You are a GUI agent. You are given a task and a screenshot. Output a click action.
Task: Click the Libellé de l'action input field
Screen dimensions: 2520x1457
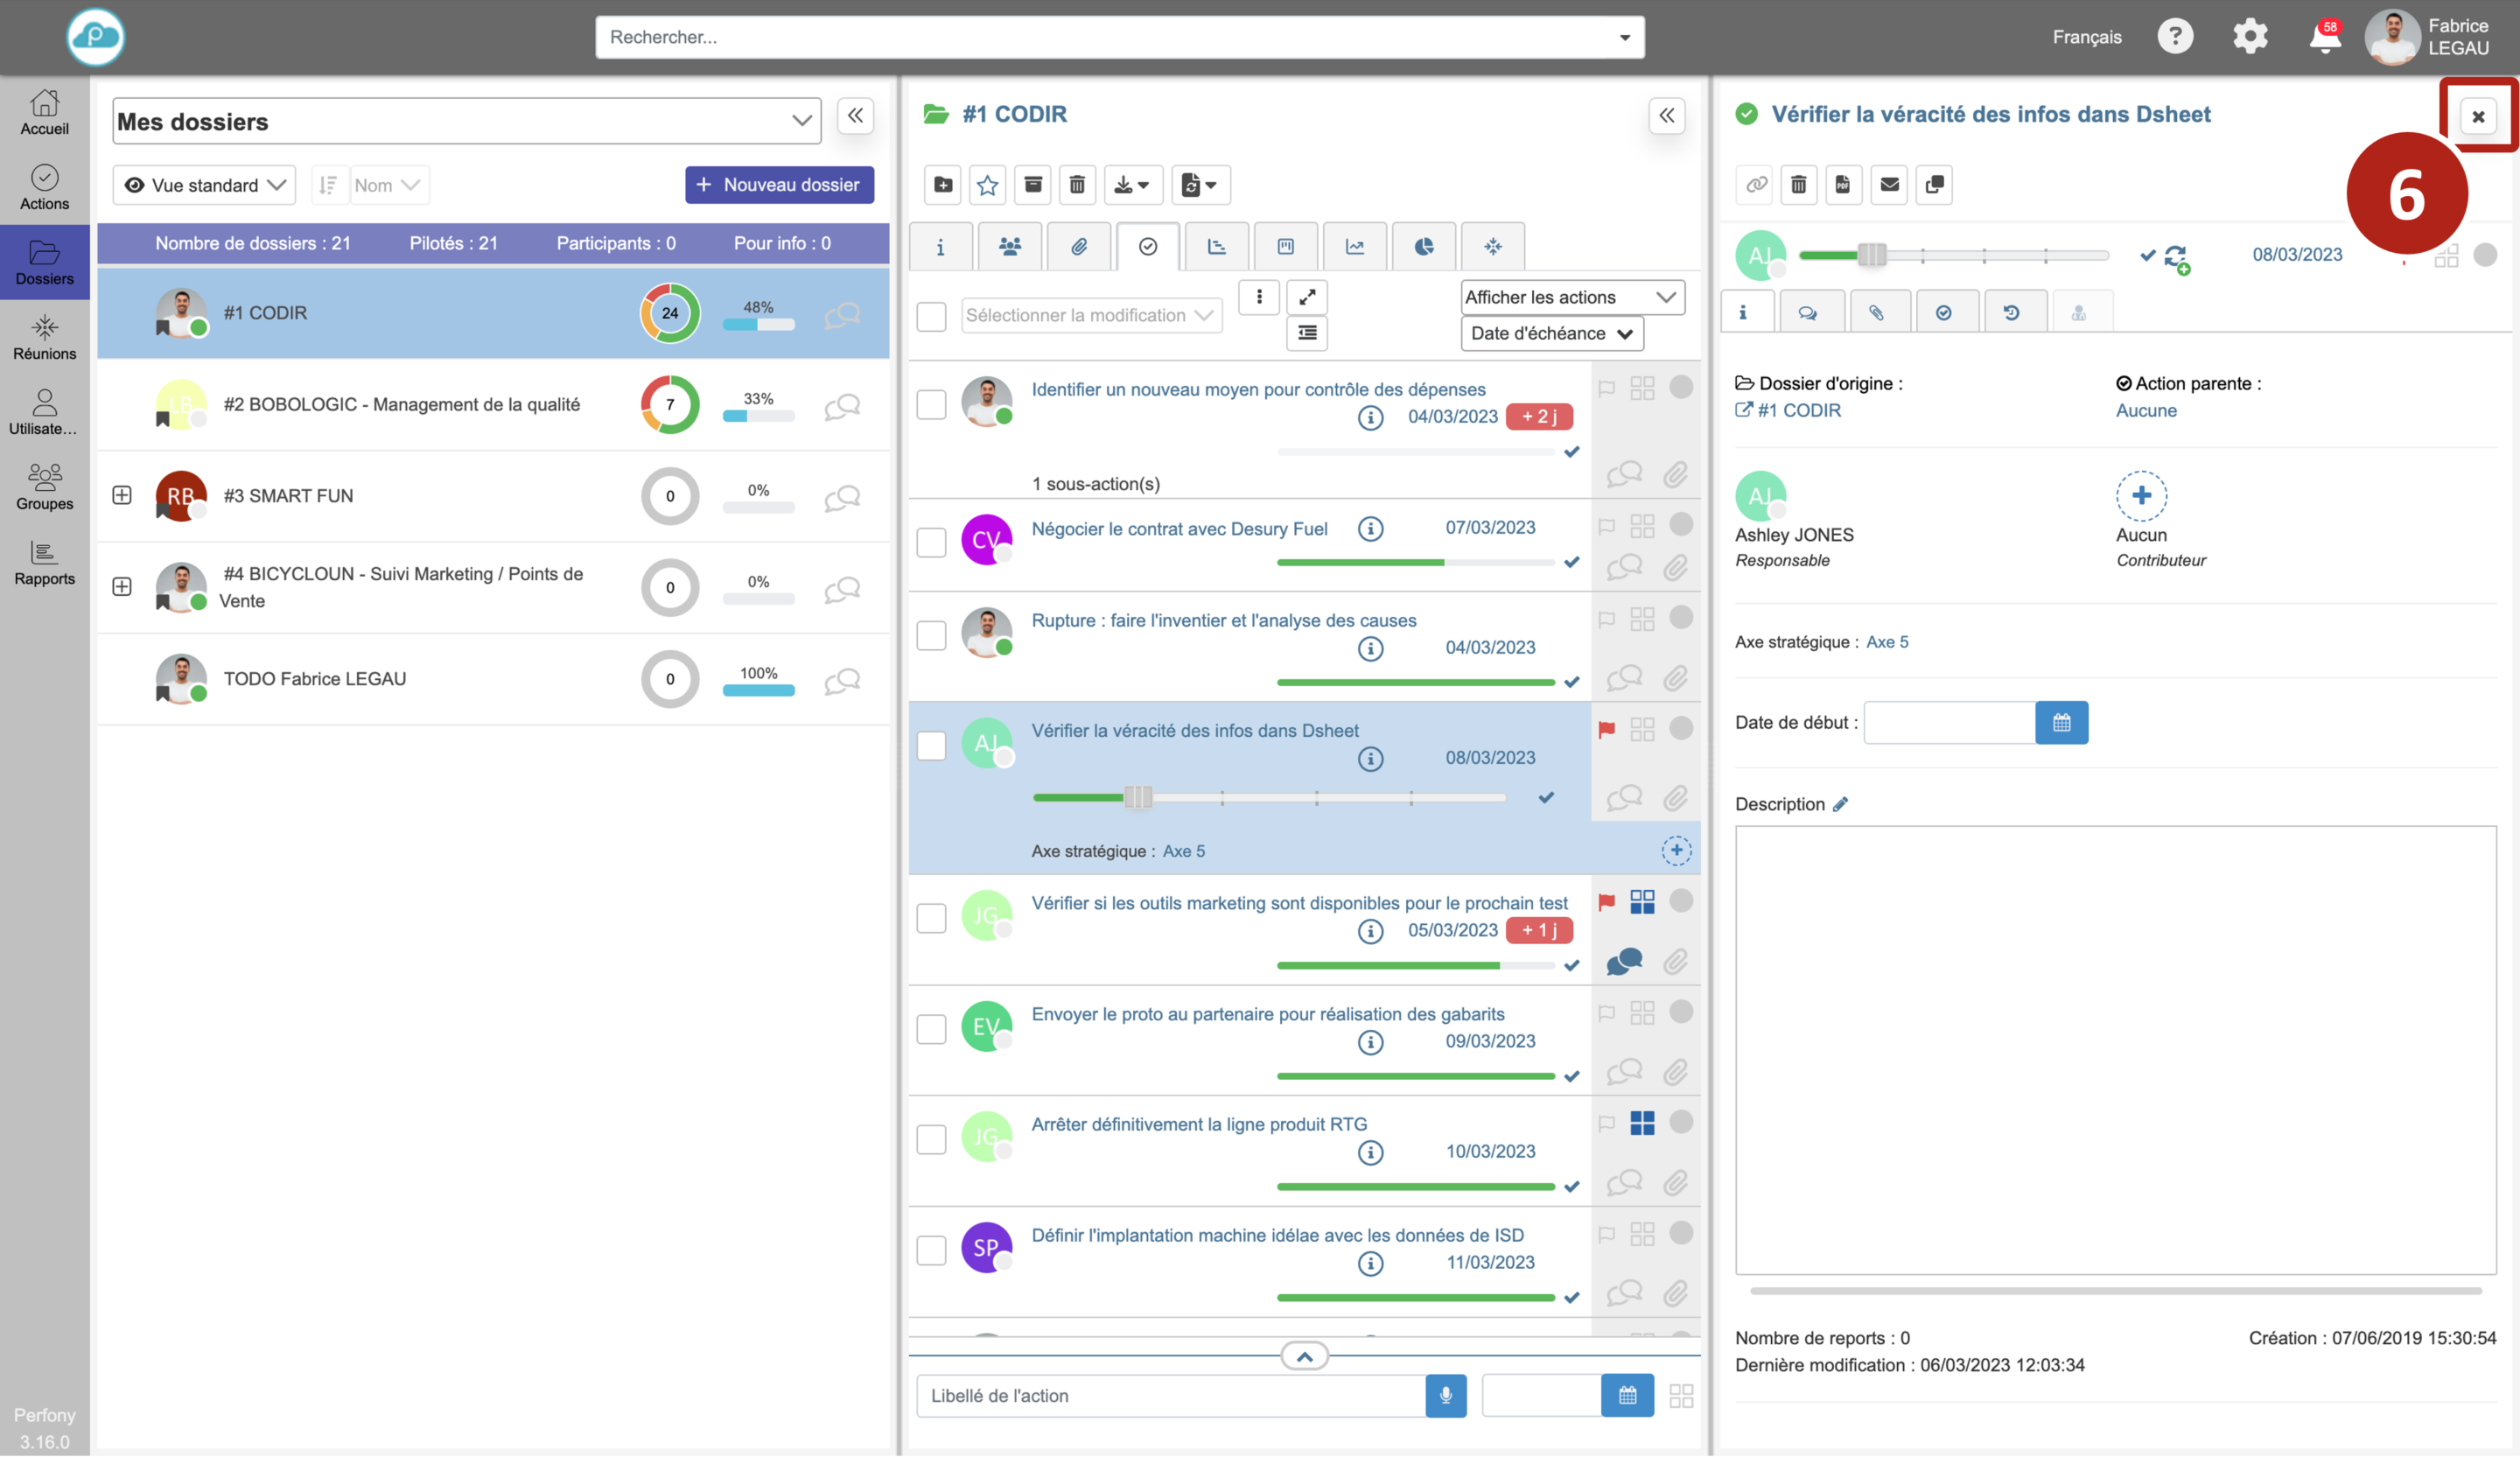click(1170, 1395)
